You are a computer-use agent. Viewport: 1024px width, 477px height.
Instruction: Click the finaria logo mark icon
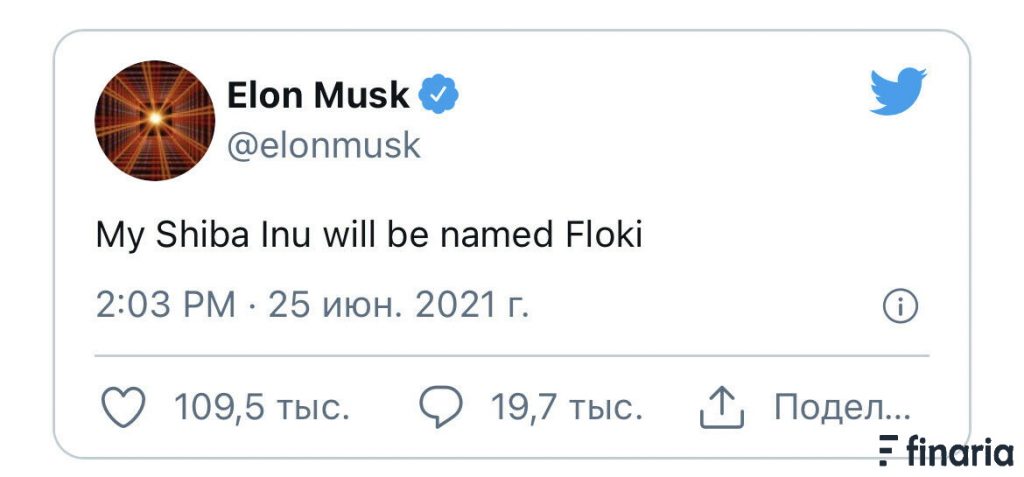point(888,451)
